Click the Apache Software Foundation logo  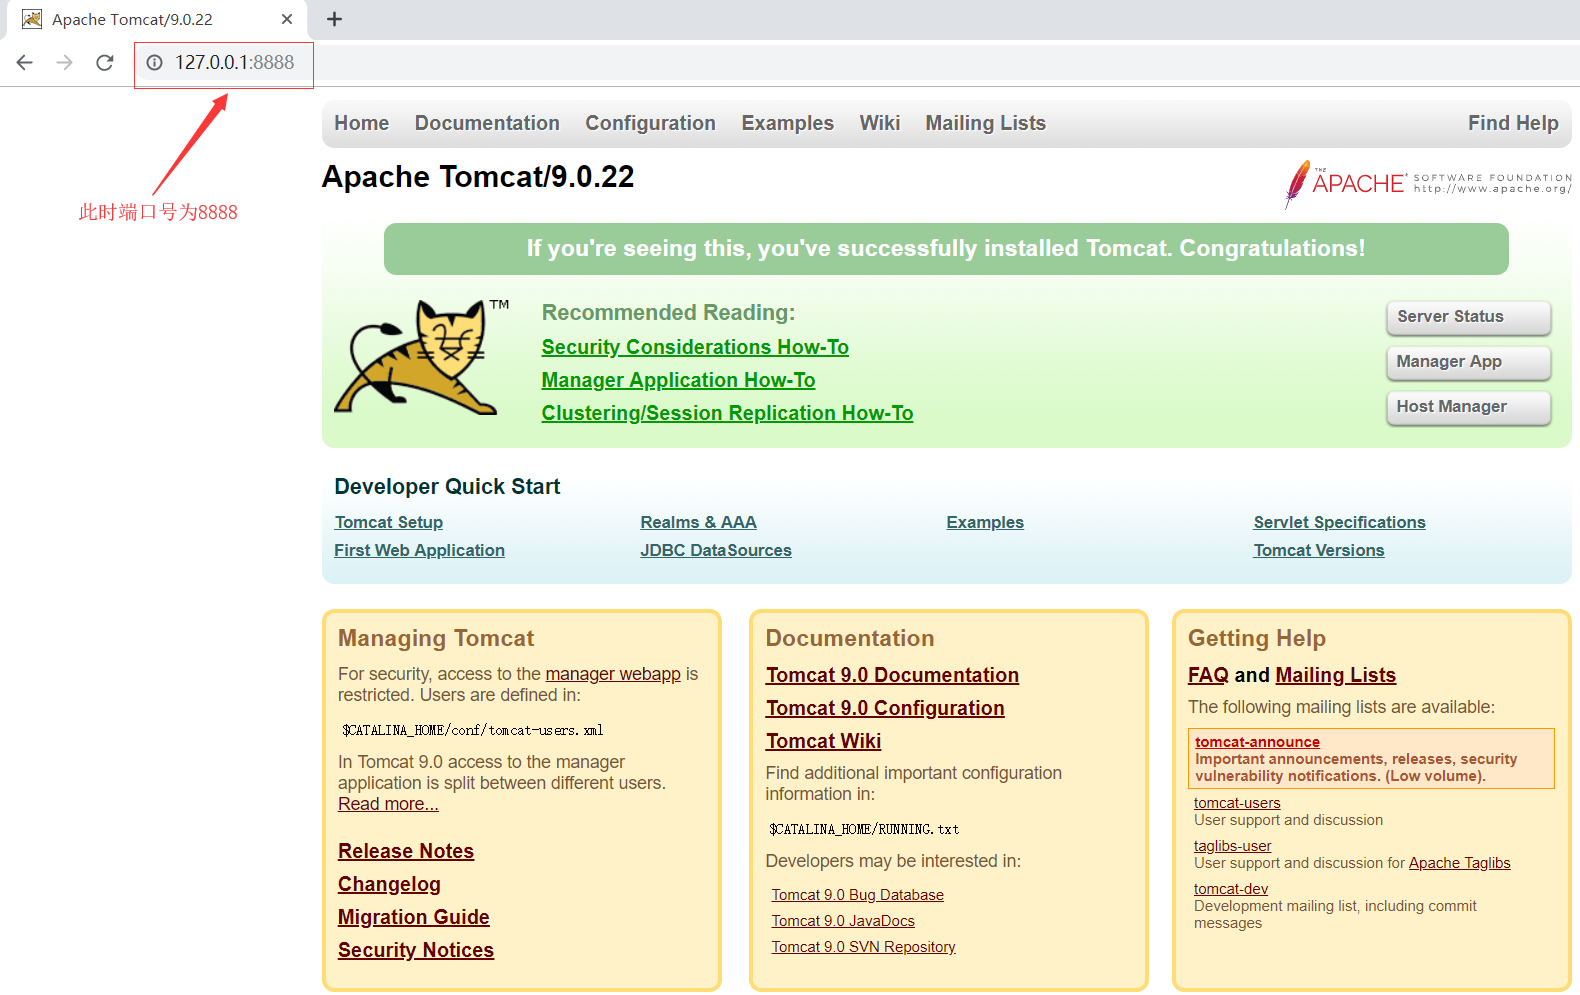click(x=1428, y=183)
